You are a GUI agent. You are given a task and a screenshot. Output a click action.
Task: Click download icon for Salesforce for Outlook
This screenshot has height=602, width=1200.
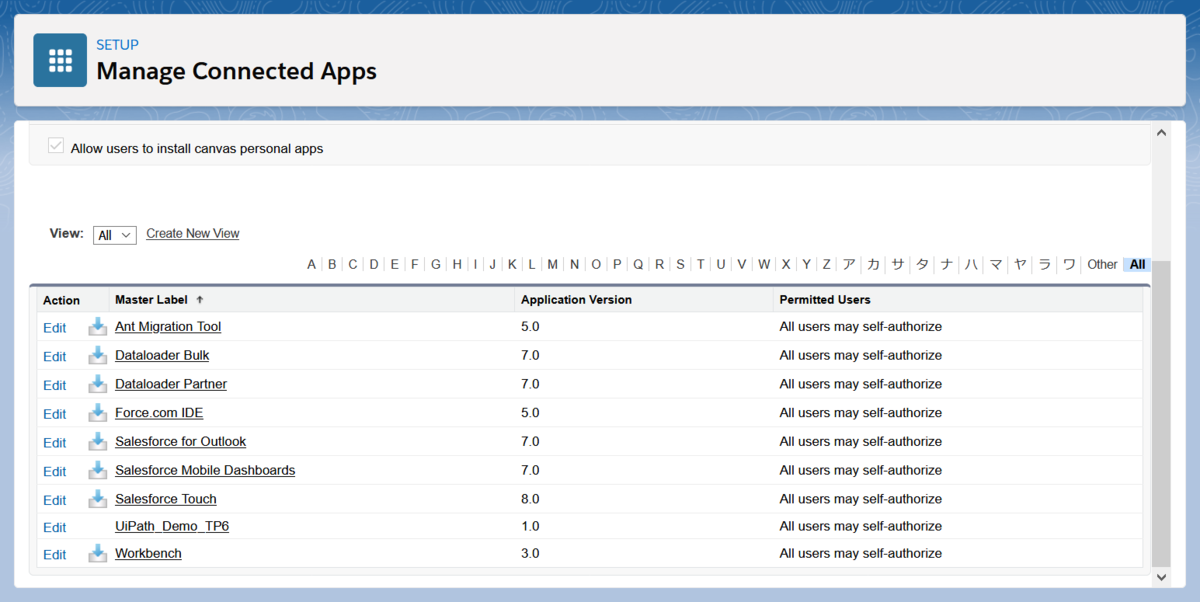tap(97, 441)
